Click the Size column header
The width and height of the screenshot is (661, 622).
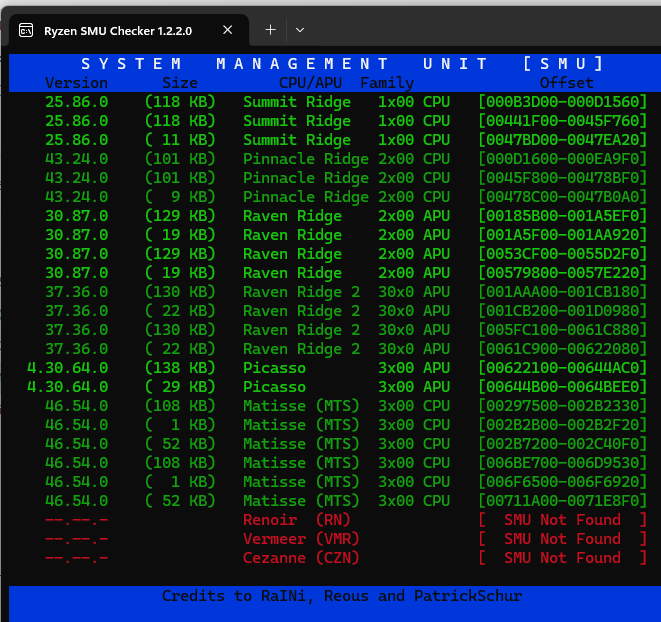point(180,83)
